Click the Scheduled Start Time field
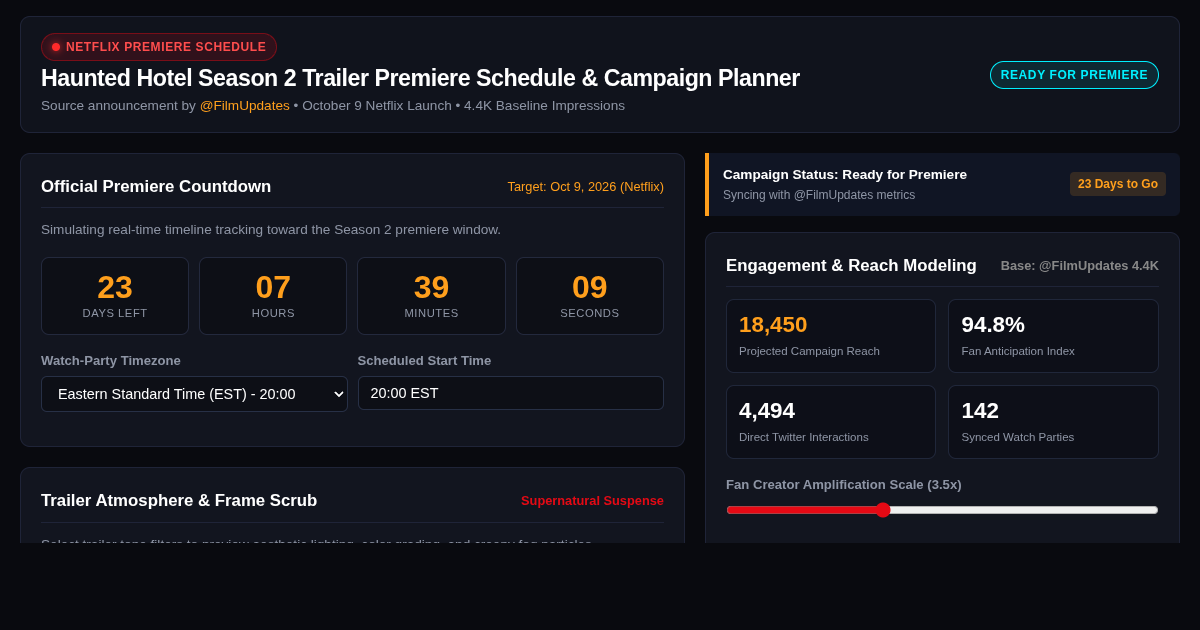The image size is (1200, 630). click(x=511, y=393)
